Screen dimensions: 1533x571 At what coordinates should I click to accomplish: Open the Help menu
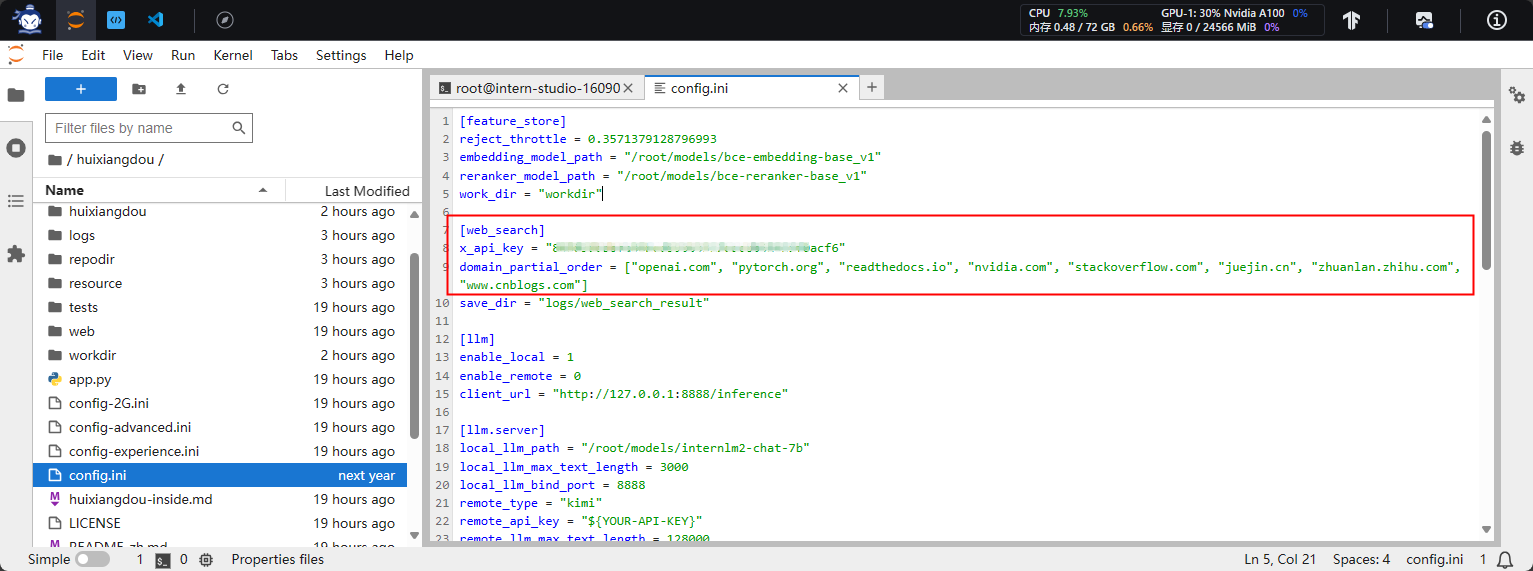[x=399, y=55]
